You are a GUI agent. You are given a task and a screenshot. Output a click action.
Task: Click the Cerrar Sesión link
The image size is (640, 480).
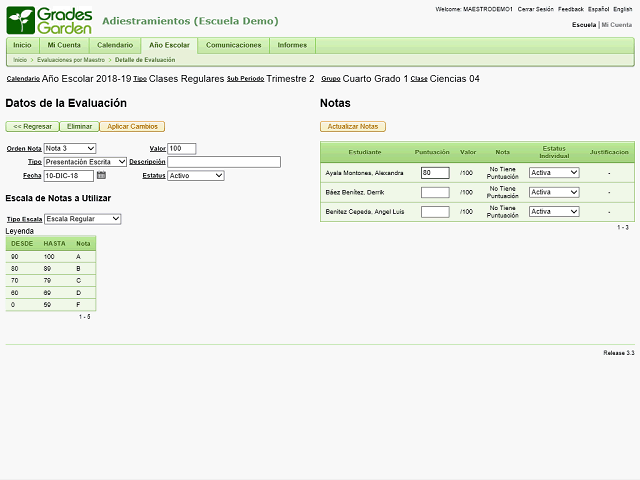pos(537,9)
